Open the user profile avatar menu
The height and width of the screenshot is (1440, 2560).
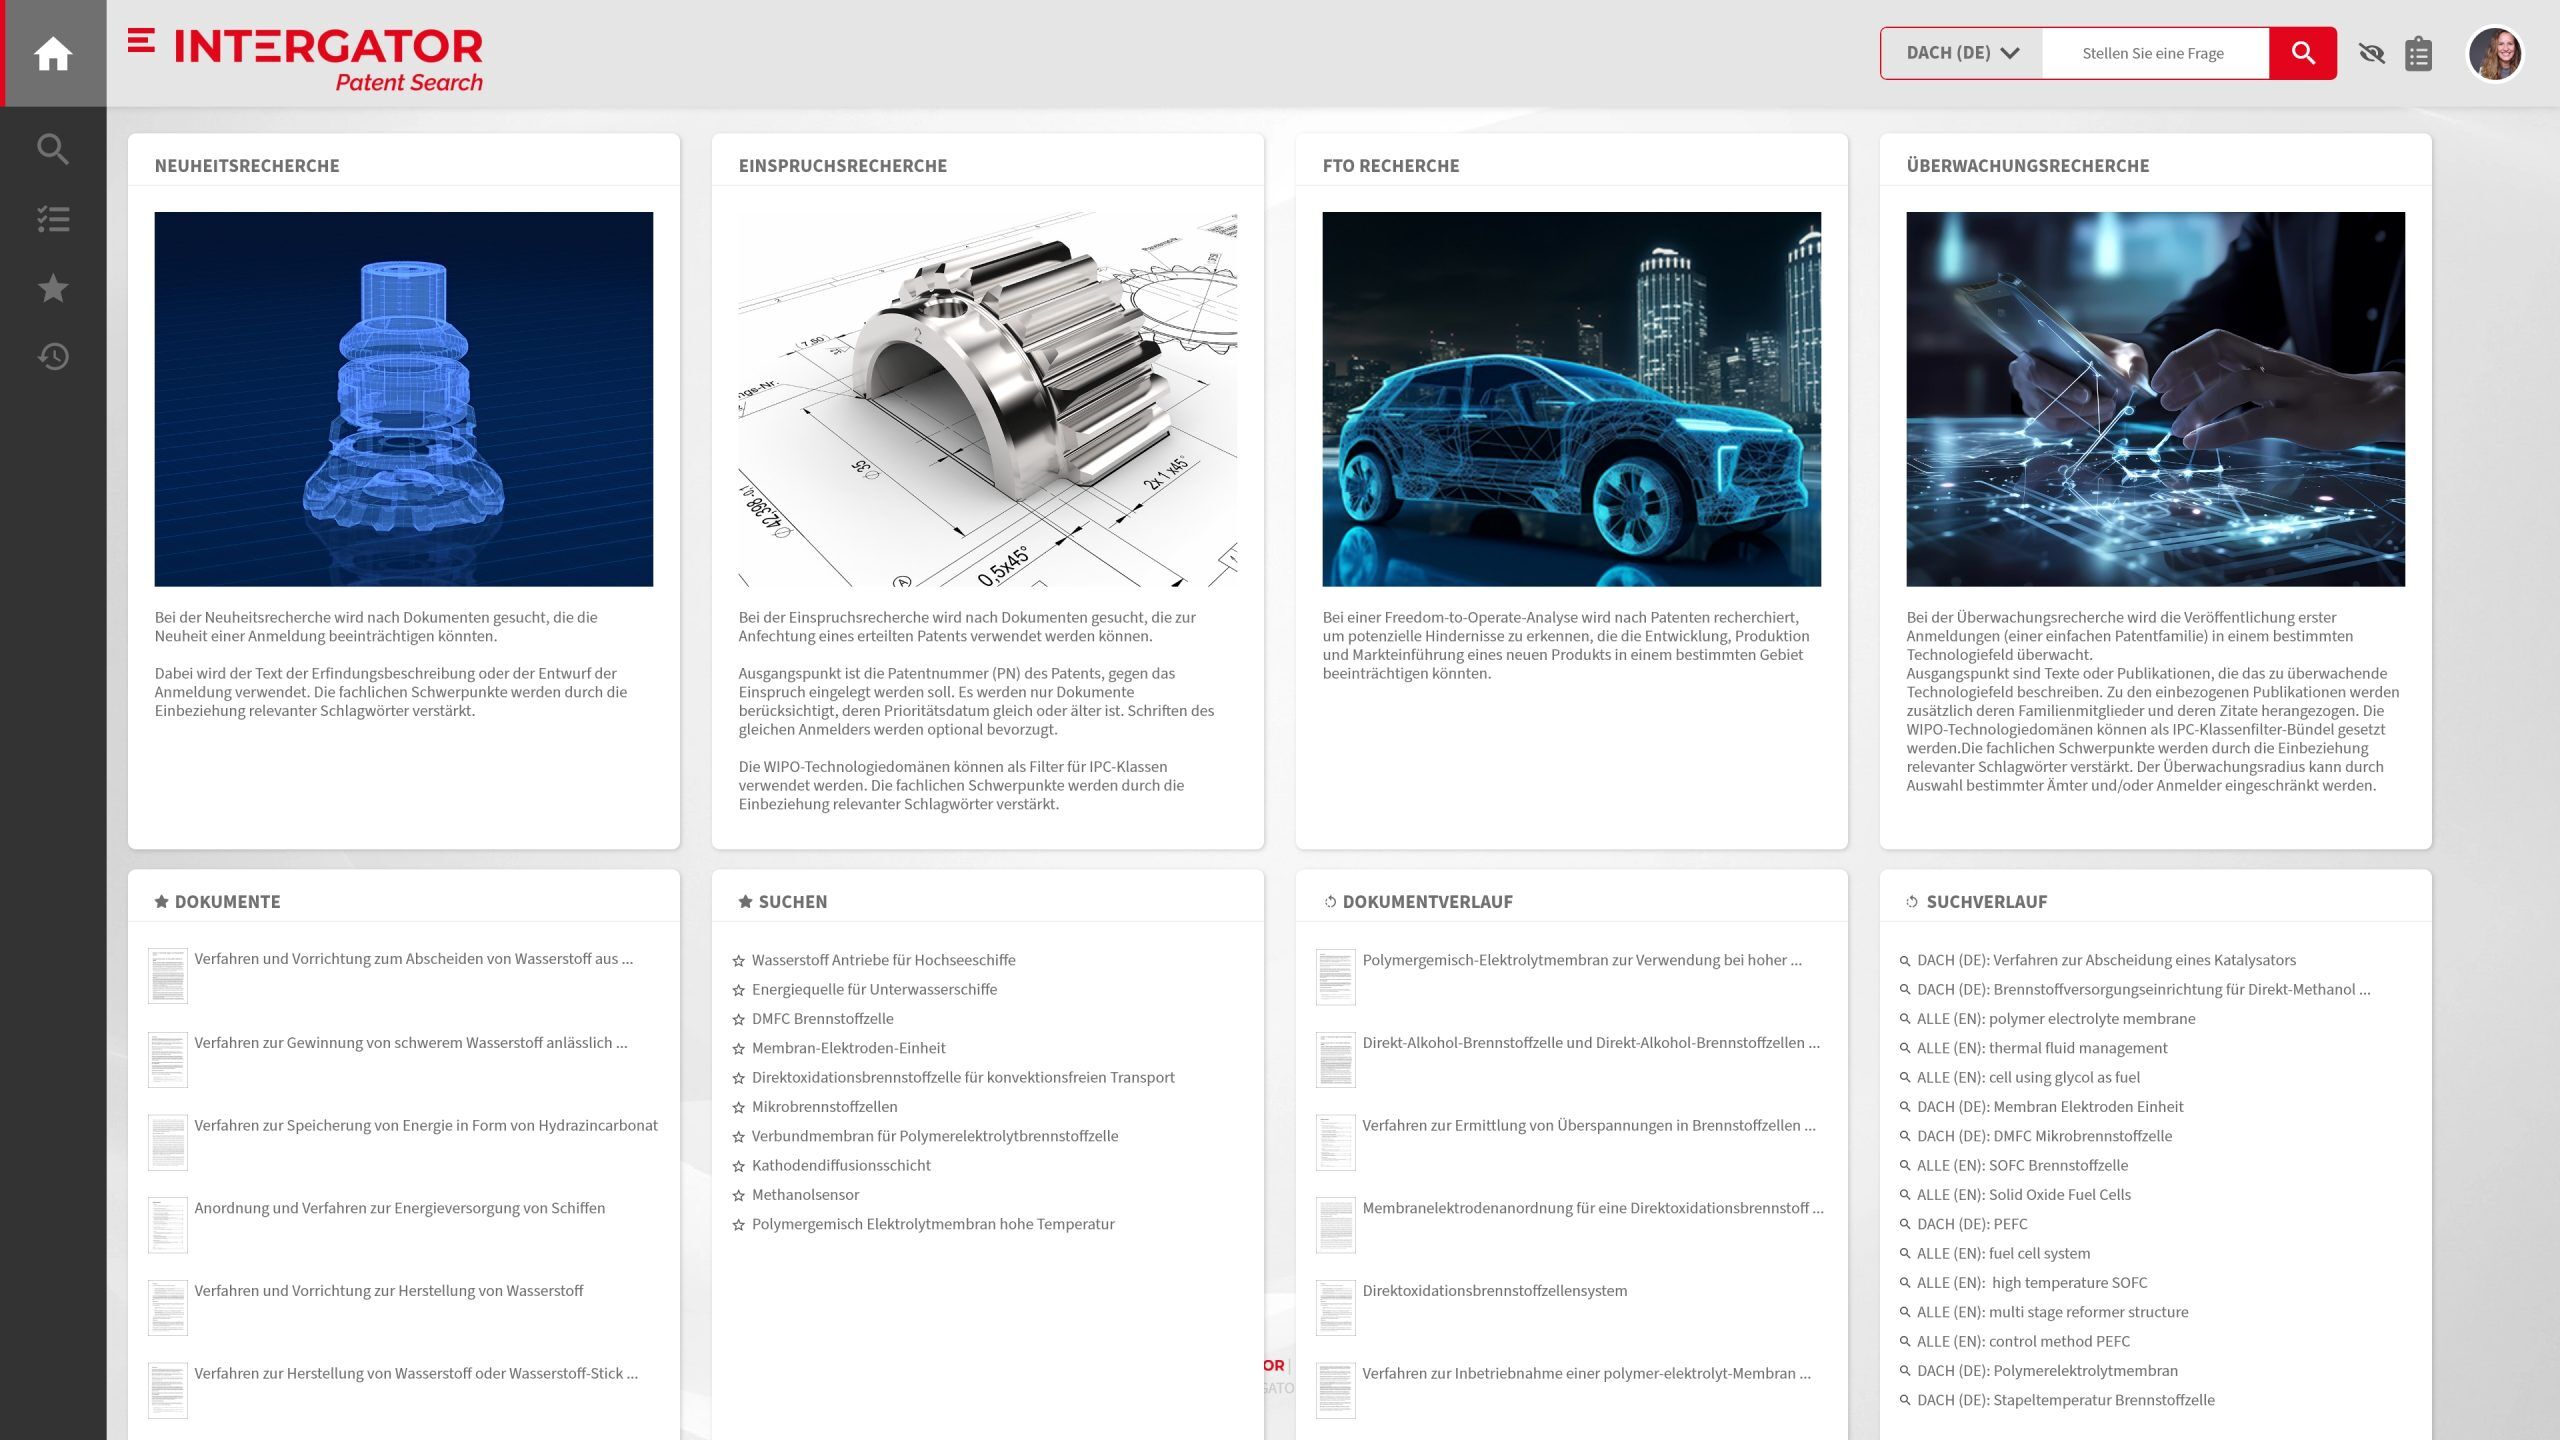pyautogui.click(x=2495, y=54)
